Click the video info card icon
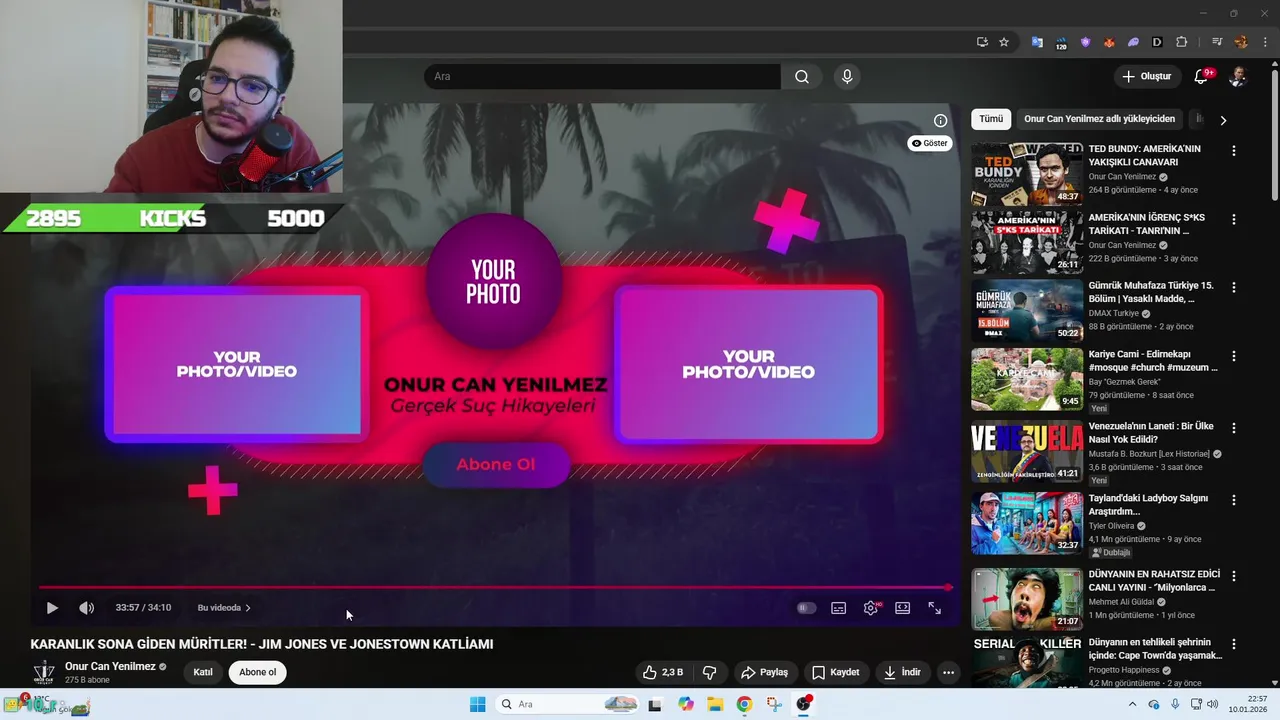1280x720 pixels. 940,121
